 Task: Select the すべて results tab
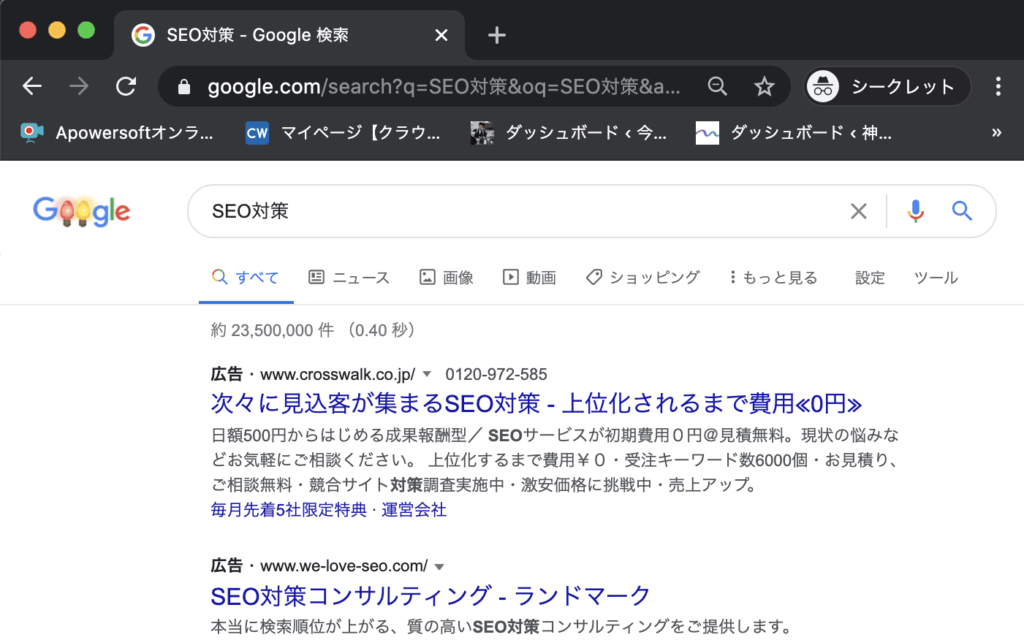(246, 278)
